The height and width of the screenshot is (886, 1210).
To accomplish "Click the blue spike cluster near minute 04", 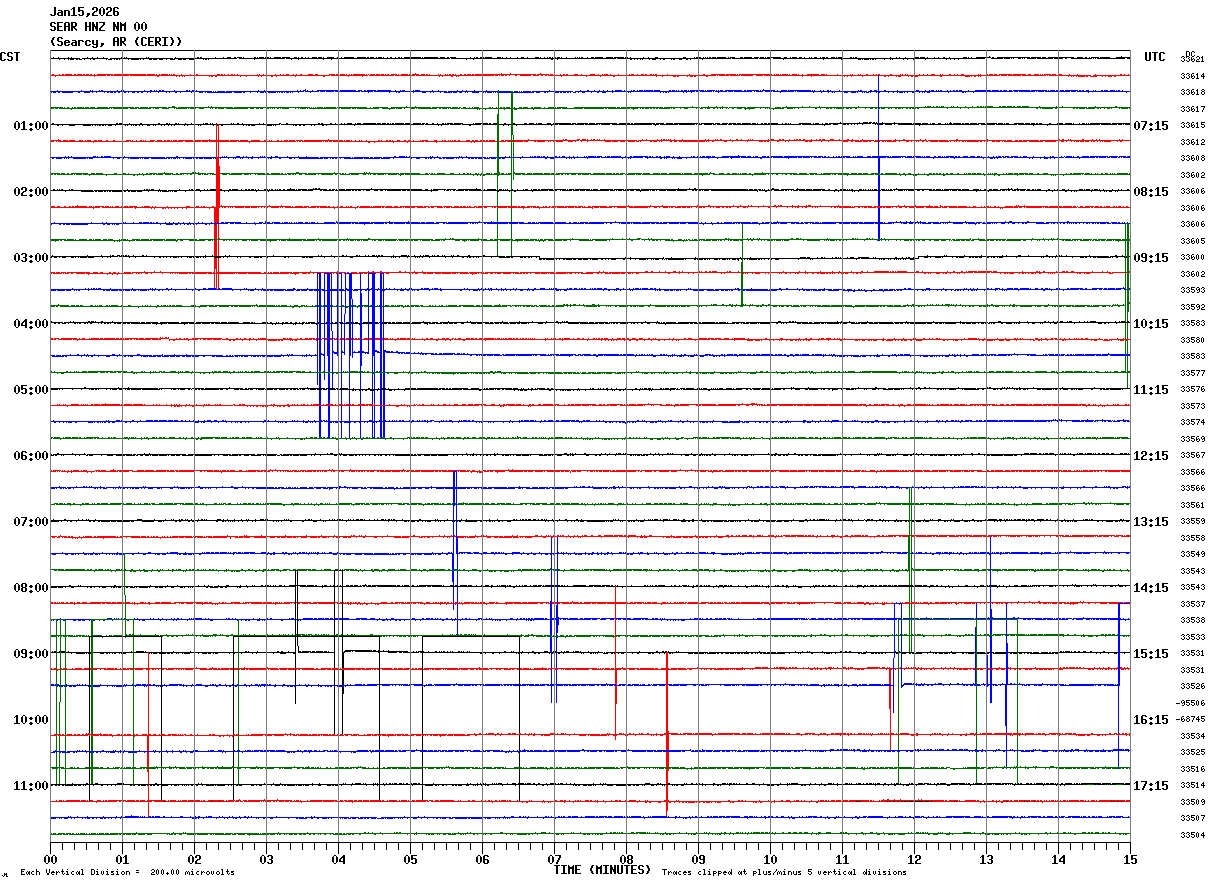I will [350, 355].
